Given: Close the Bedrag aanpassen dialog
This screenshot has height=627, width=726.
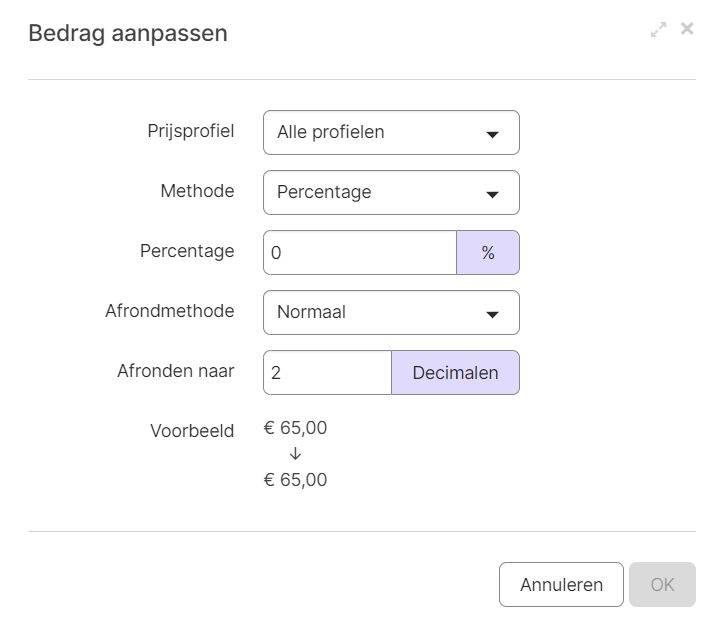Looking at the screenshot, I should (x=687, y=29).
